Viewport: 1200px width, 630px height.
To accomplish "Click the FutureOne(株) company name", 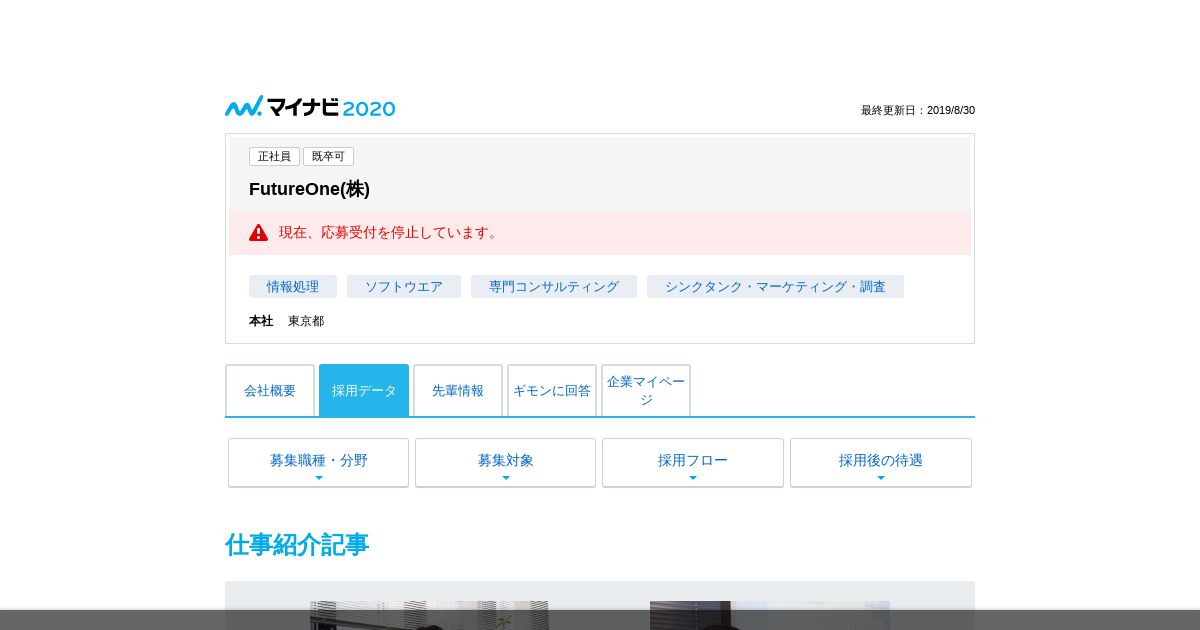I will [309, 189].
